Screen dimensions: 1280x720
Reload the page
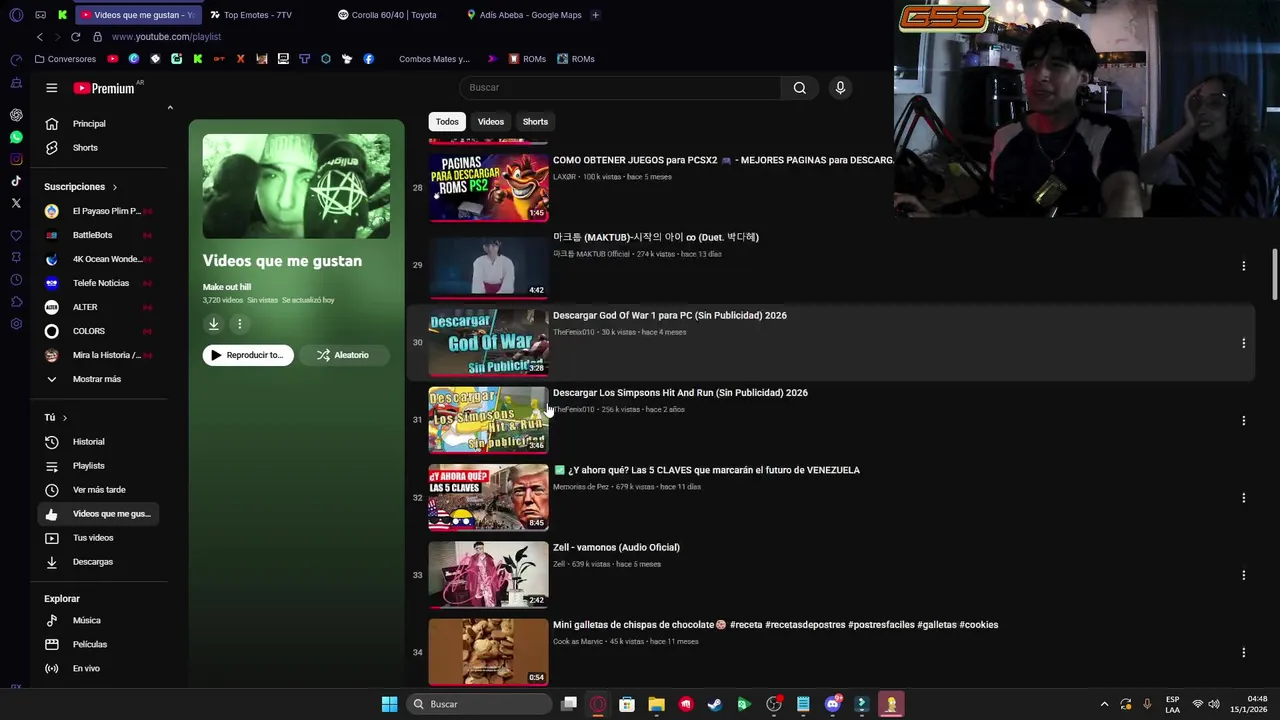point(75,37)
